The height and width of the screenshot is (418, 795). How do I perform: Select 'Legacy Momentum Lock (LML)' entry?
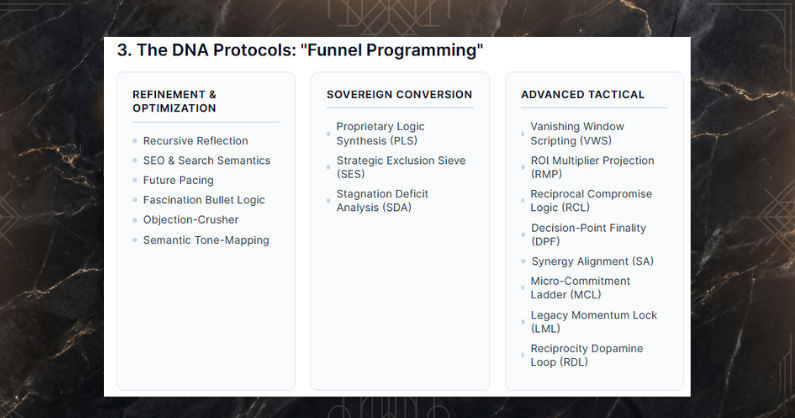[x=593, y=322]
